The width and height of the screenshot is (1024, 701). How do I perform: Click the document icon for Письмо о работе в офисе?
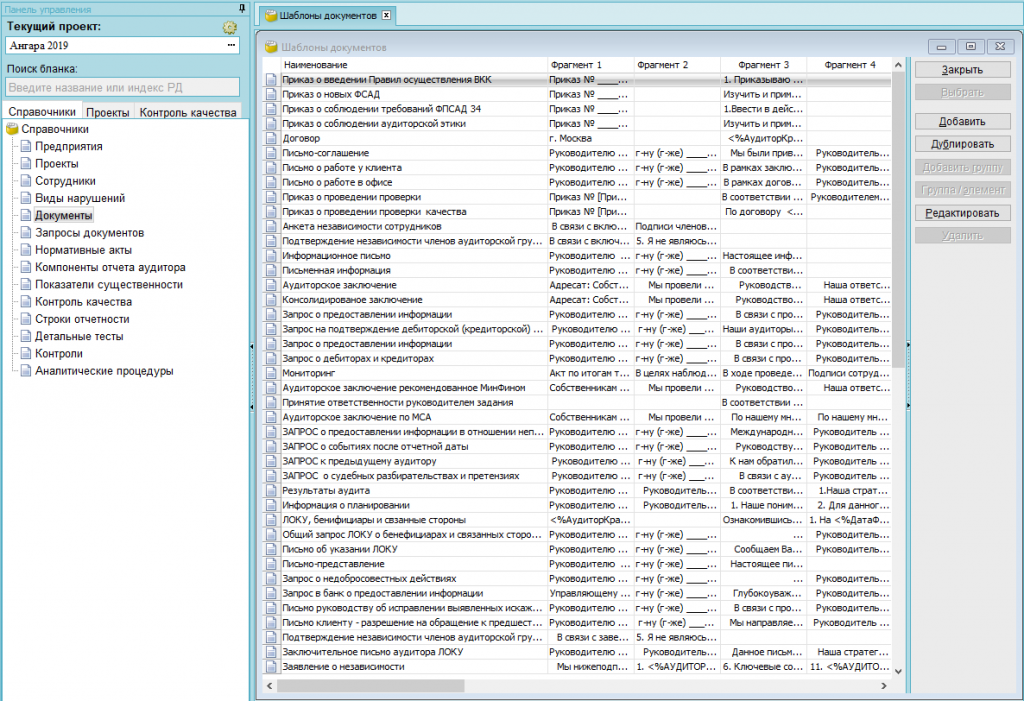pyautogui.click(x=271, y=182)
